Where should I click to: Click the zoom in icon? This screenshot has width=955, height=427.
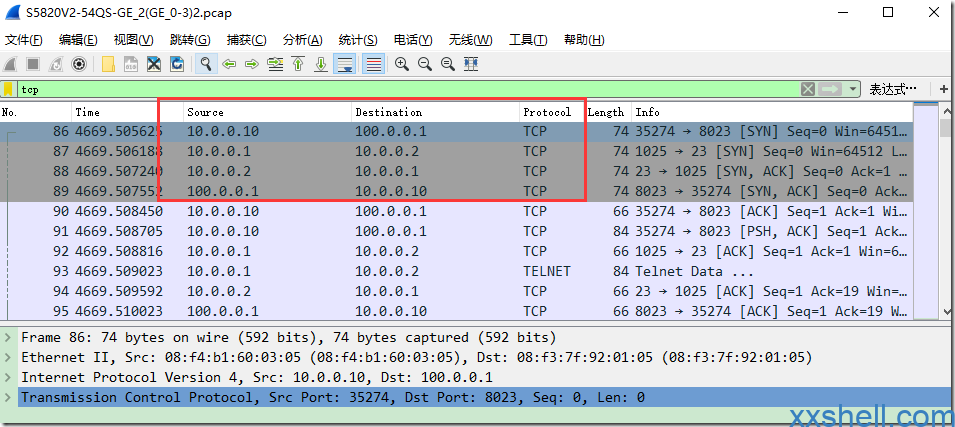coord(401,64)
